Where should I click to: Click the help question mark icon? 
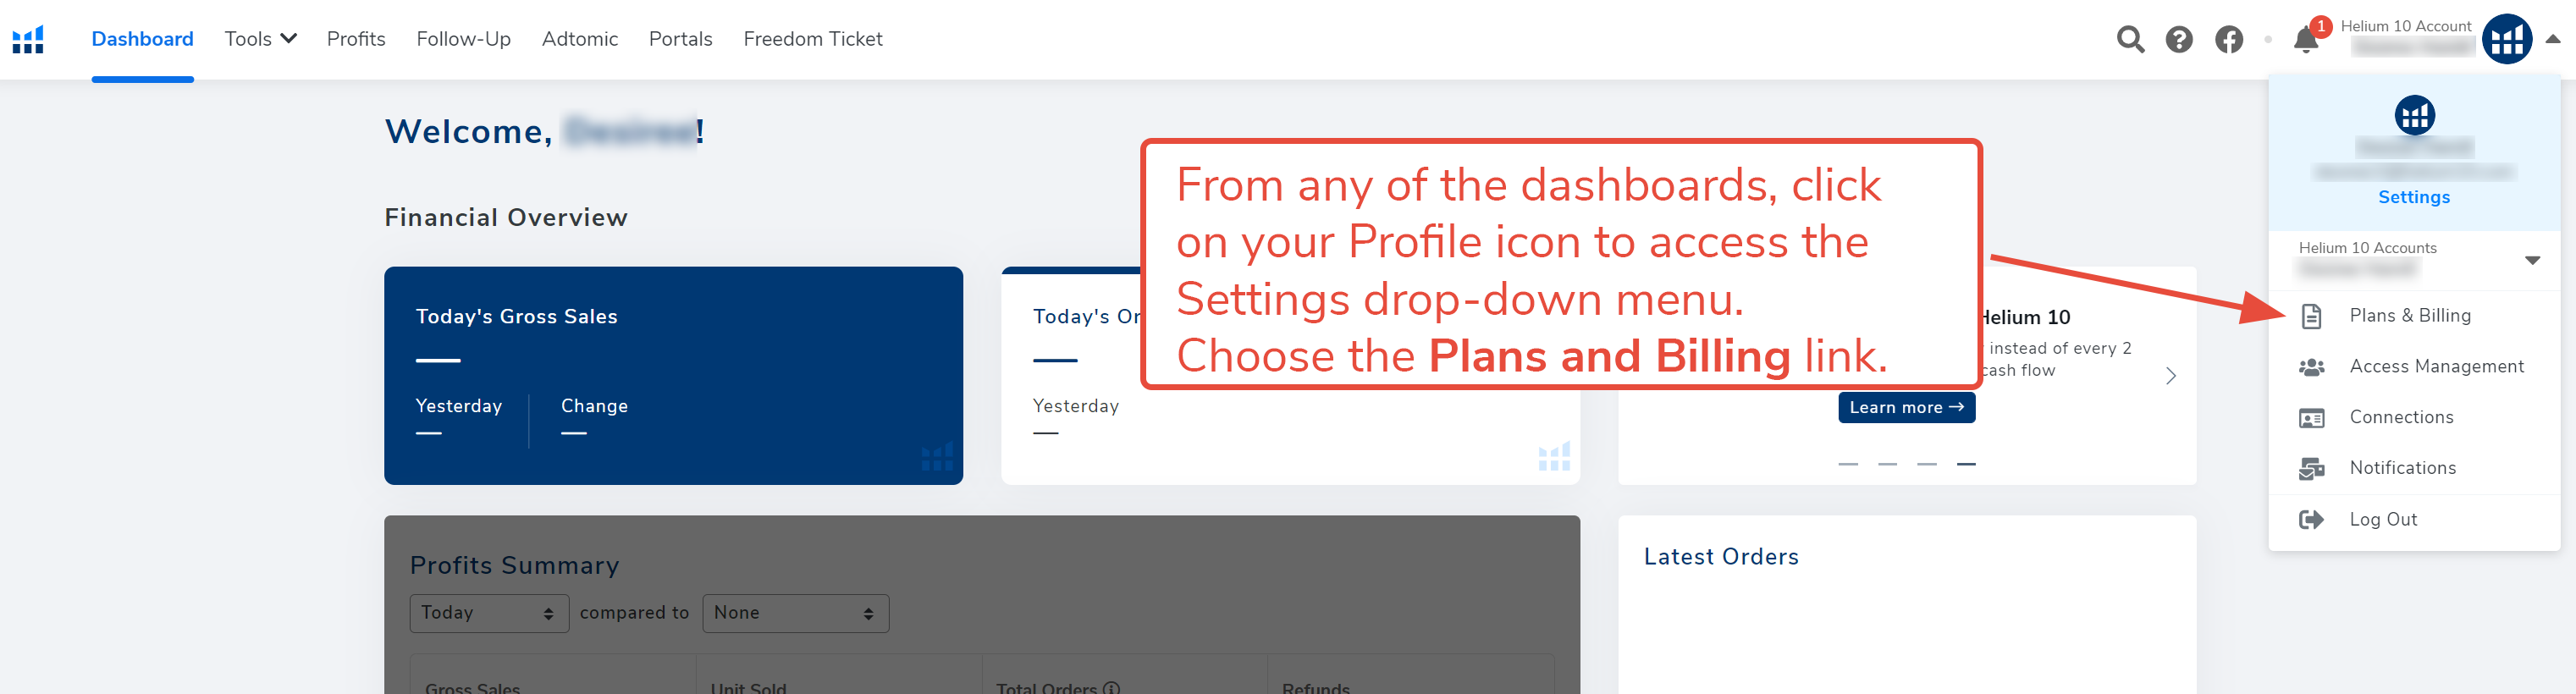tap(2179, 39)
